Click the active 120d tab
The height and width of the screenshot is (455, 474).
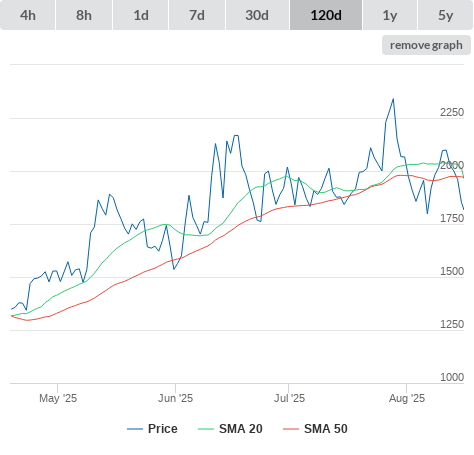click(x=326, y=15)
